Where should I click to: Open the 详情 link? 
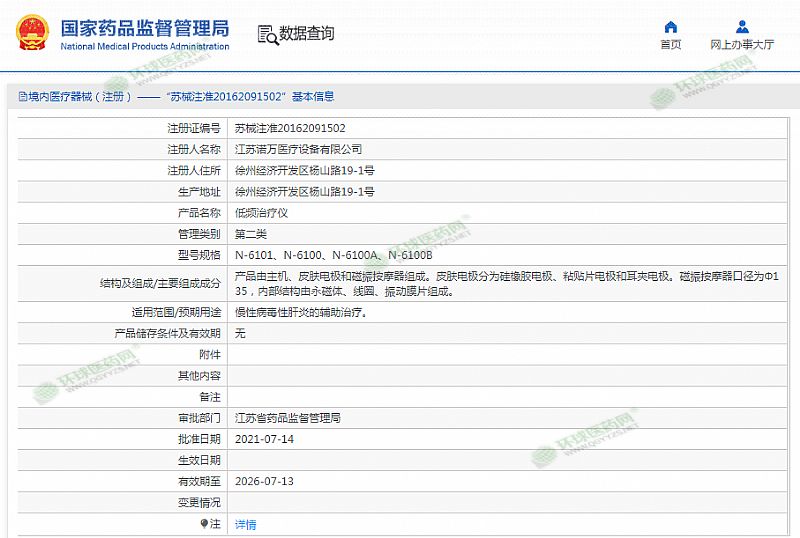click(x=245, y=524)
